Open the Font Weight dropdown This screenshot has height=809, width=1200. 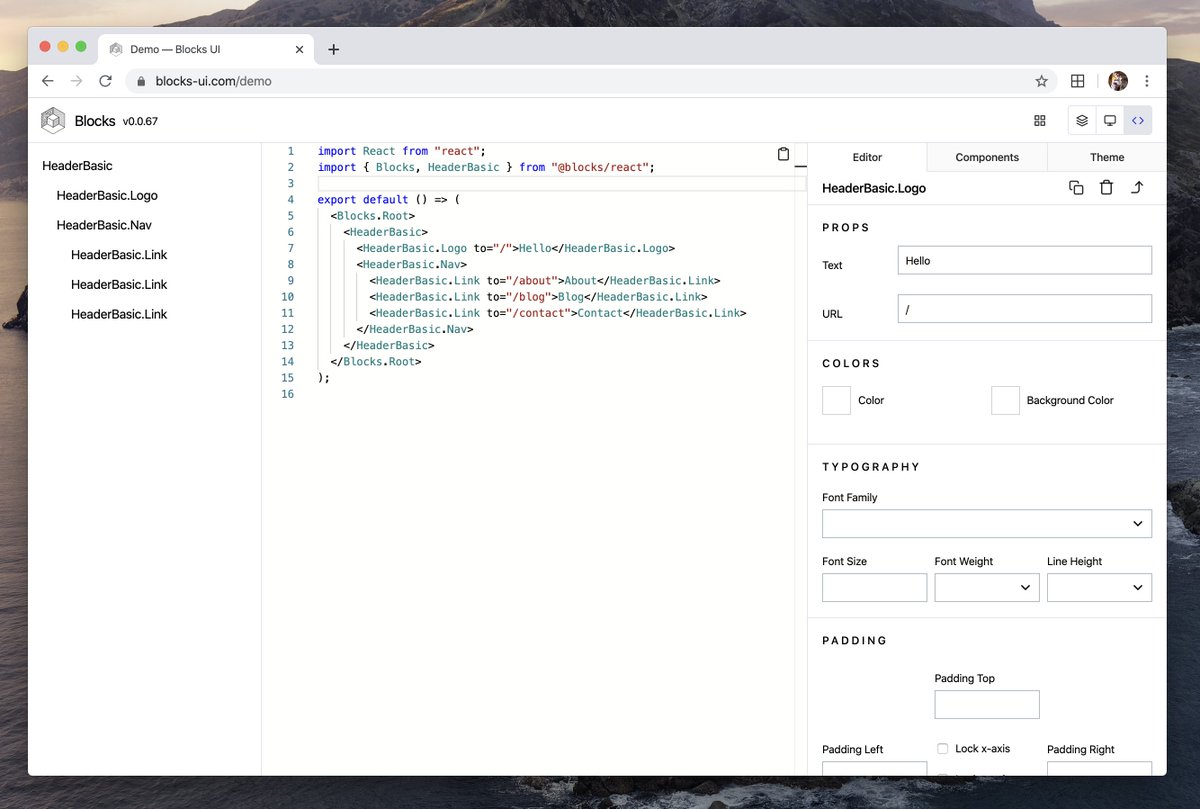pos(987,588)
